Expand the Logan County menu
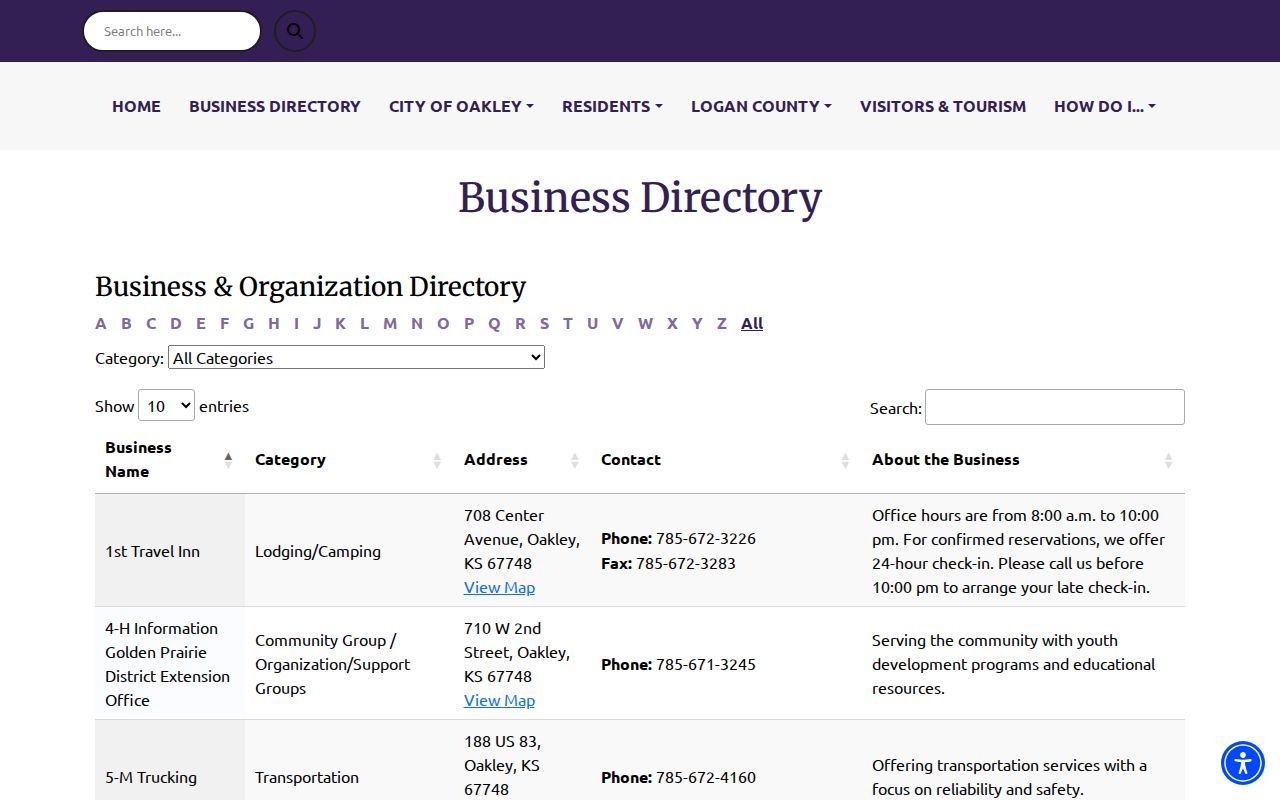 761,106
